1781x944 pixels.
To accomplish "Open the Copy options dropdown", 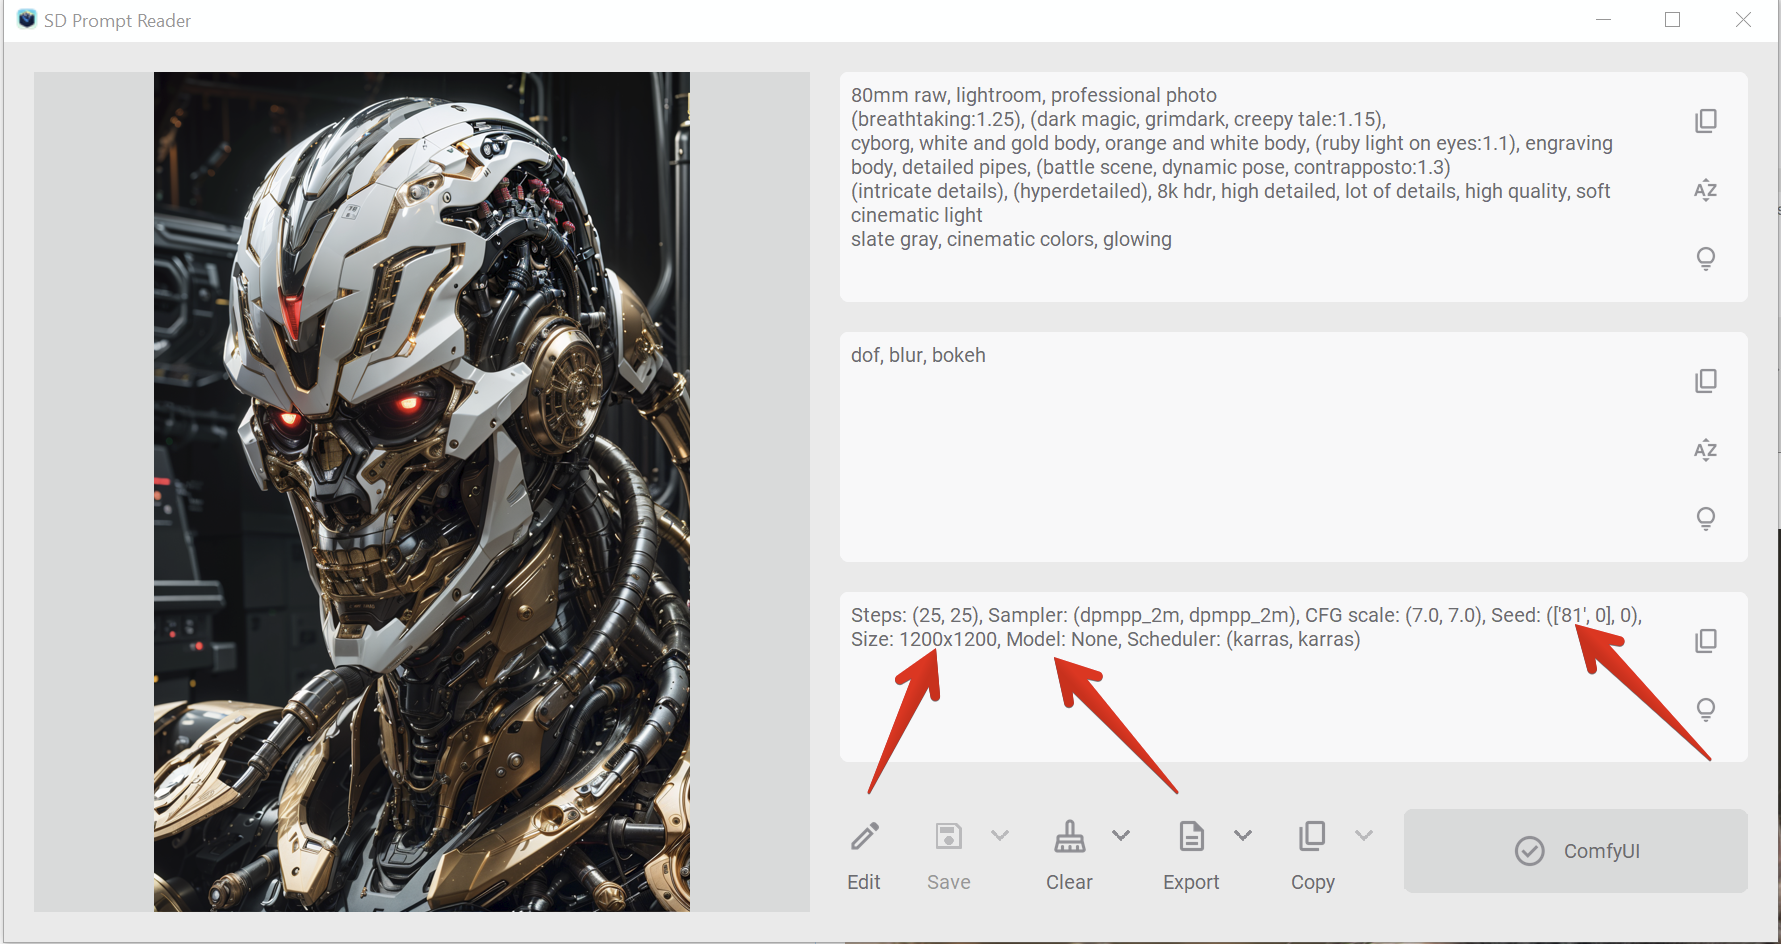I will point(1364,835).
